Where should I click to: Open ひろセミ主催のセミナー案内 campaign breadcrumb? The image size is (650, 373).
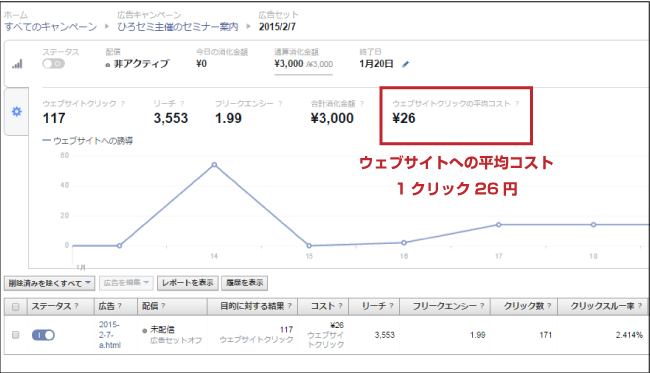click(x=178, y=27)
